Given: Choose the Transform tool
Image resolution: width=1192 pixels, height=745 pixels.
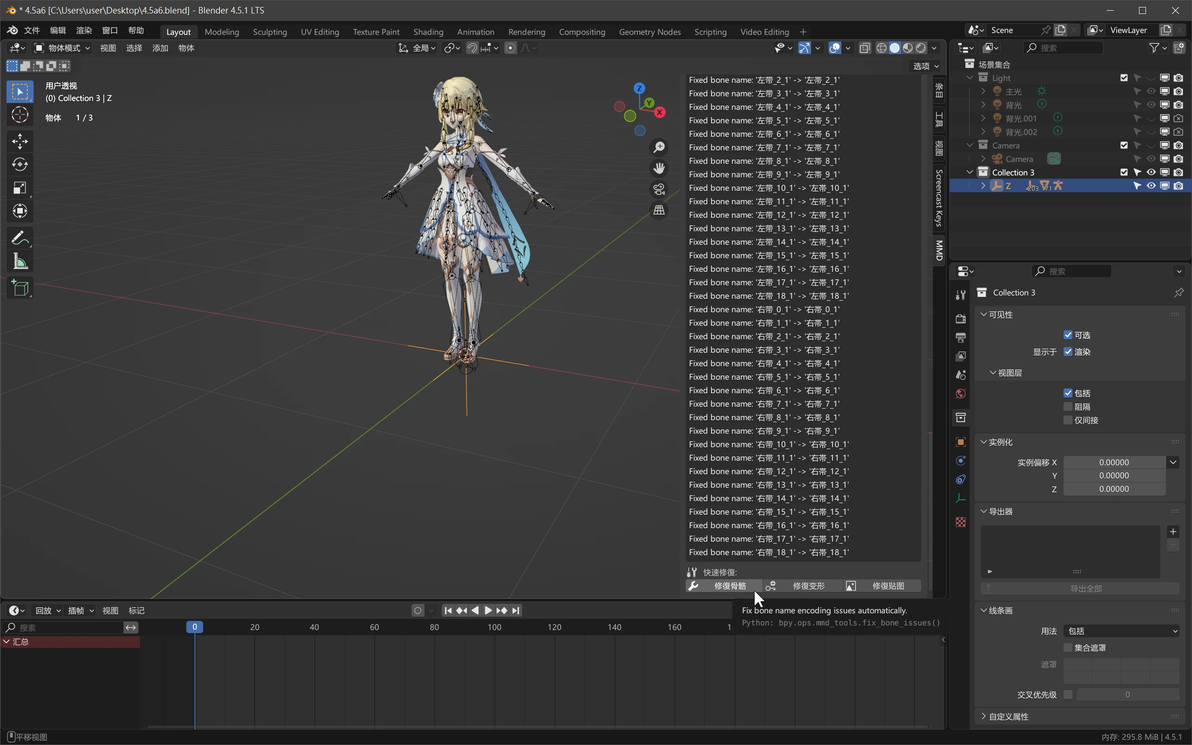Looking at the screenshot, I should pos(20,211).
